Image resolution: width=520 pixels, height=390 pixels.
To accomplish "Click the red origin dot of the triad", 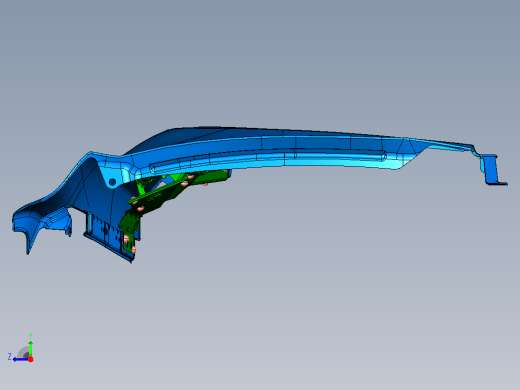I will pyautogui.click(x=31, y=359).
